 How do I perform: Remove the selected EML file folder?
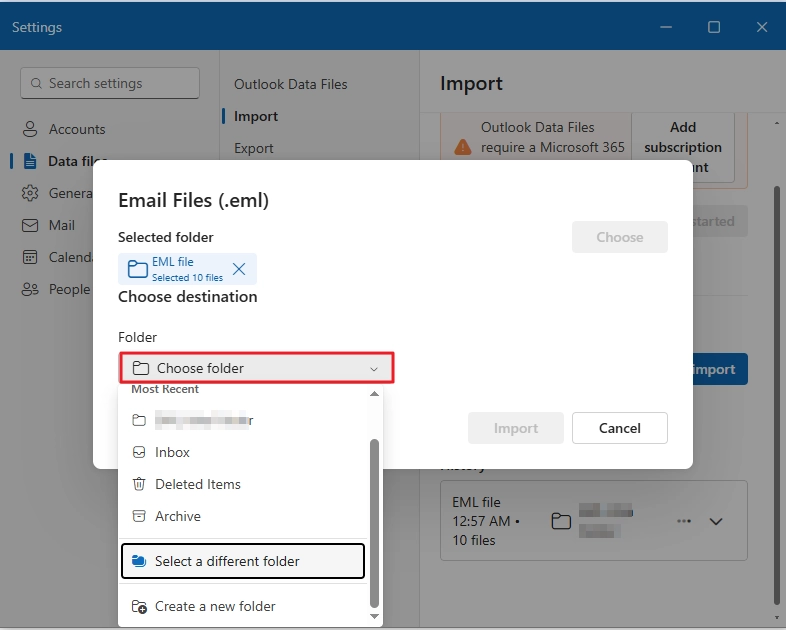(x=239, y=269)
